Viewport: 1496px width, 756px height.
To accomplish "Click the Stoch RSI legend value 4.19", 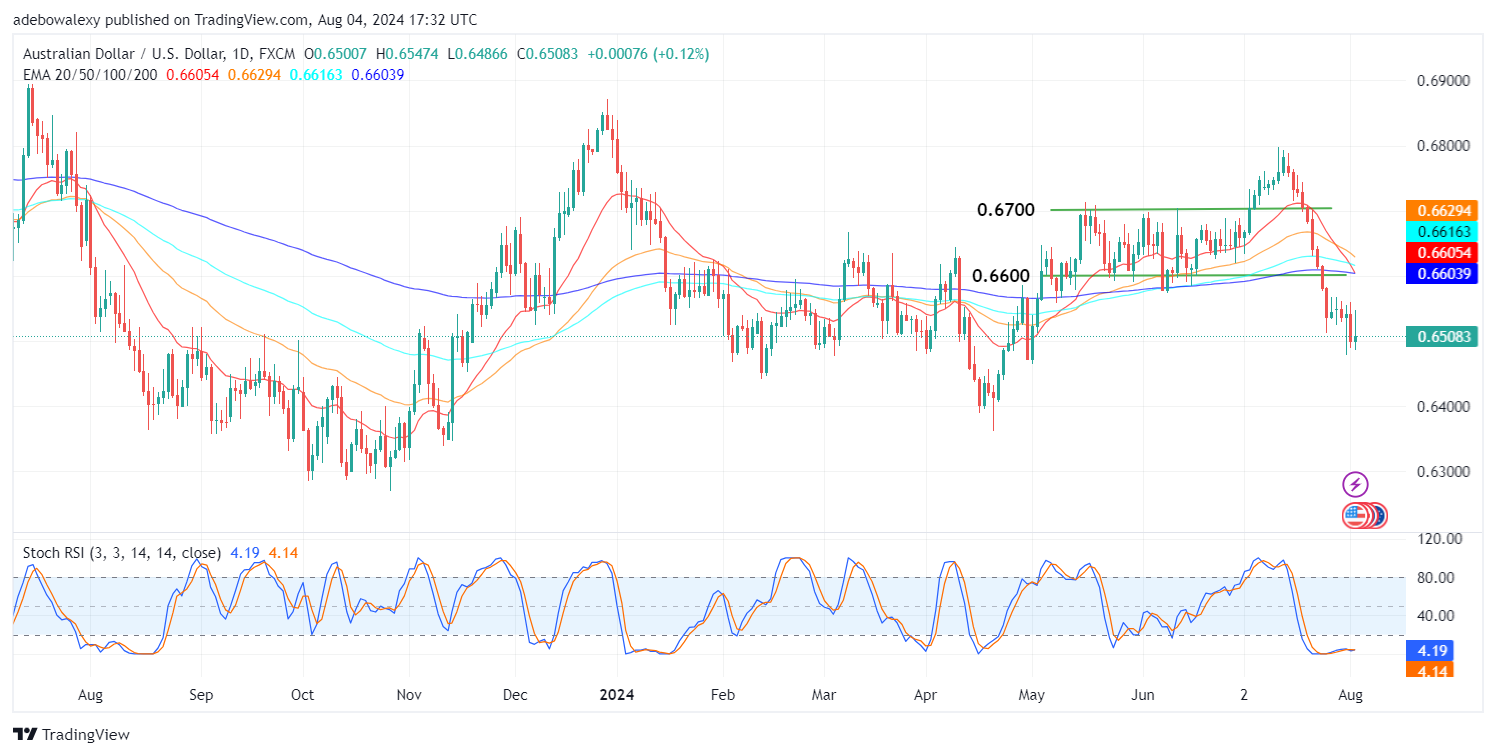I will pyautogui.click(x=245, y=553).
